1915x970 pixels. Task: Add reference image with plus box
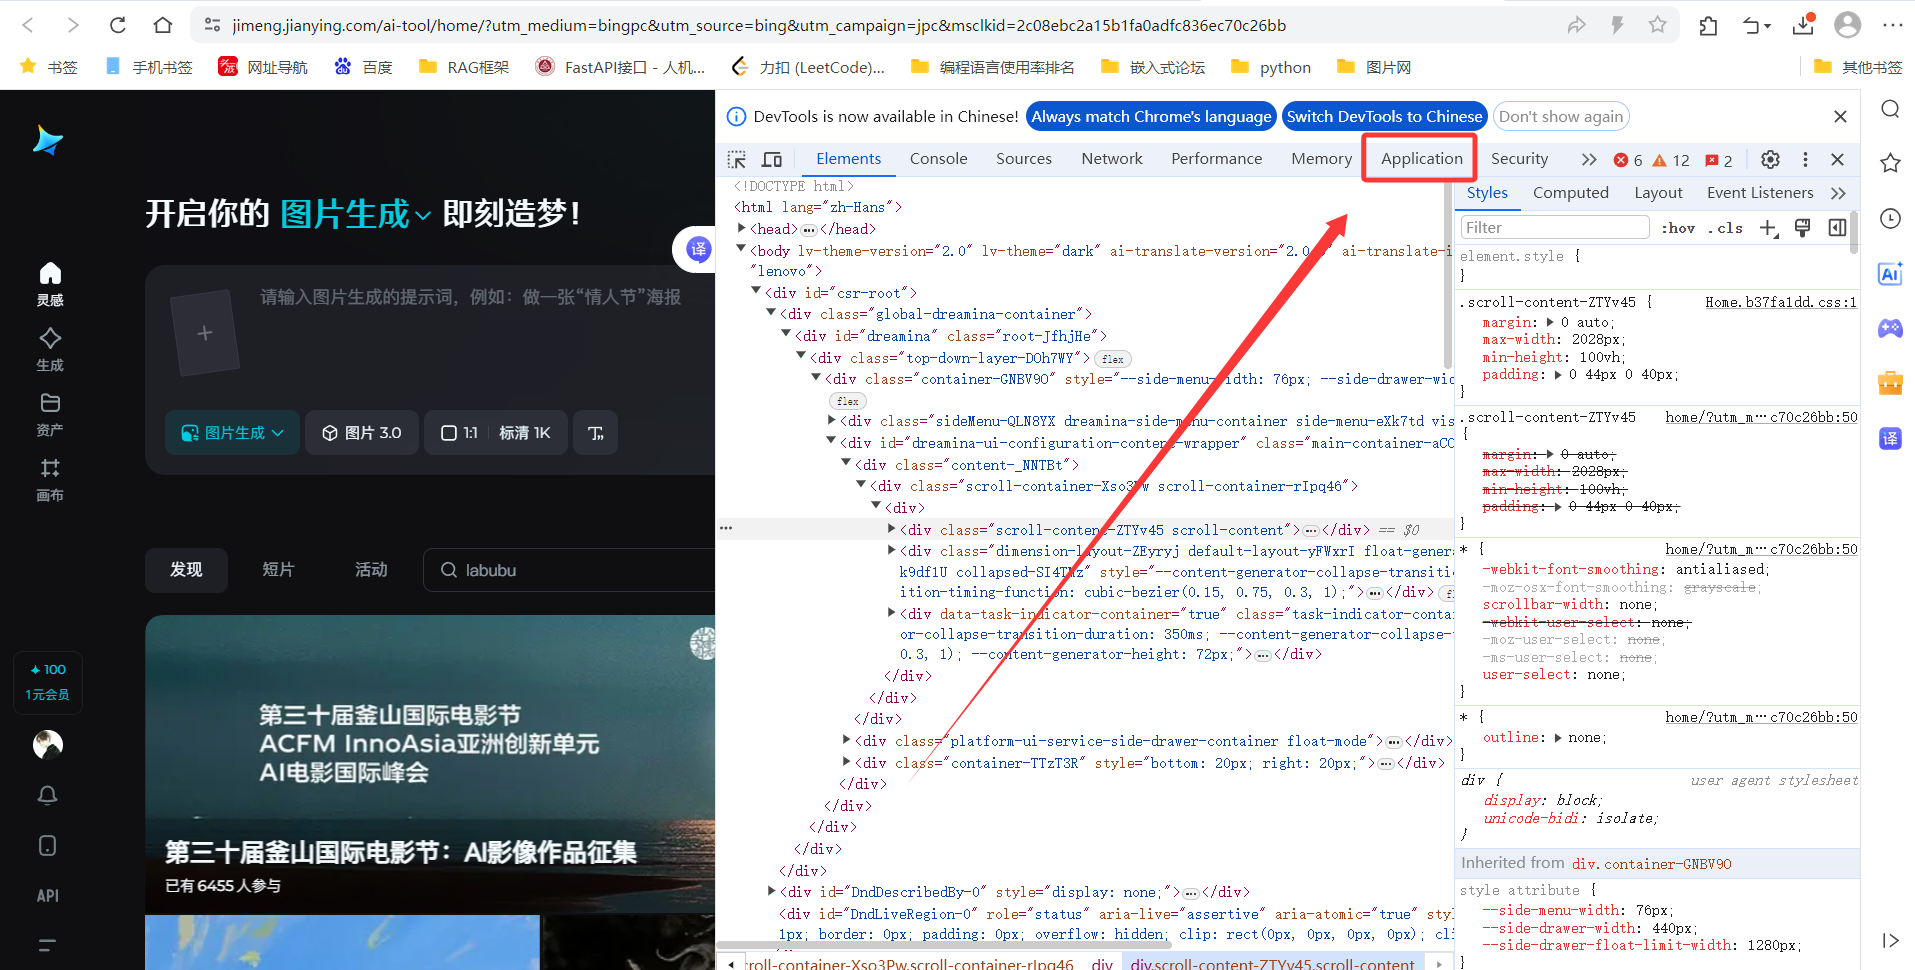[204, 333]
